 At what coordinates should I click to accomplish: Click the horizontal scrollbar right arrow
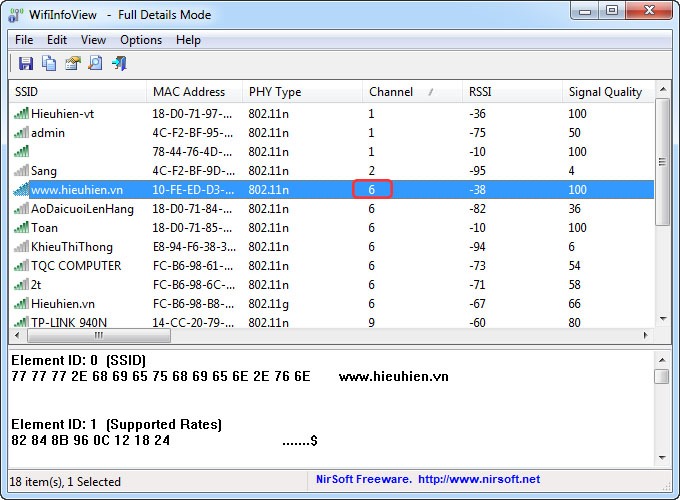647,337
